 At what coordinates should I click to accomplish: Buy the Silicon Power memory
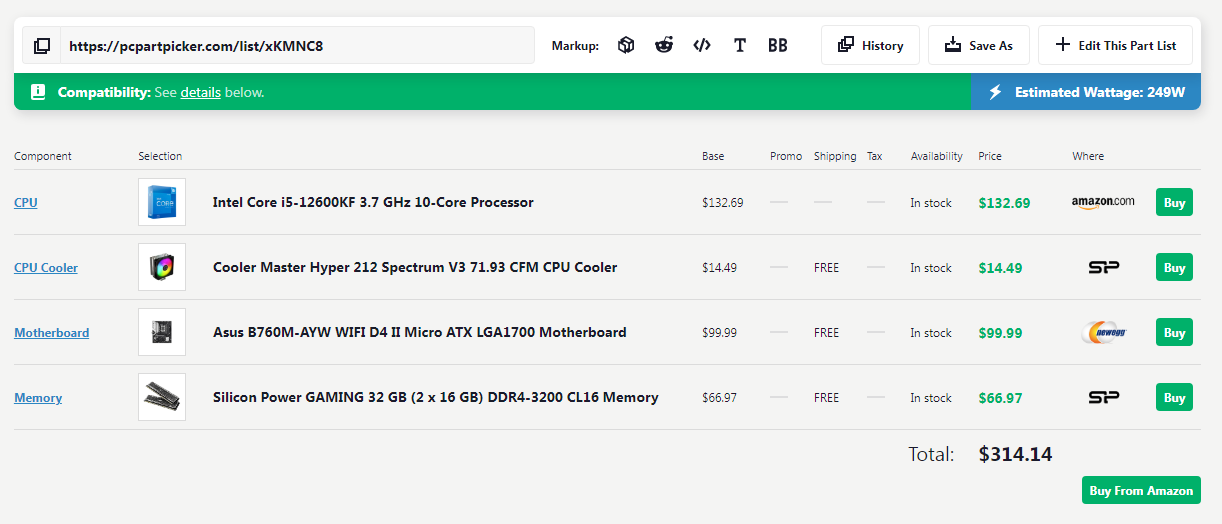(x=1174, y=397)
